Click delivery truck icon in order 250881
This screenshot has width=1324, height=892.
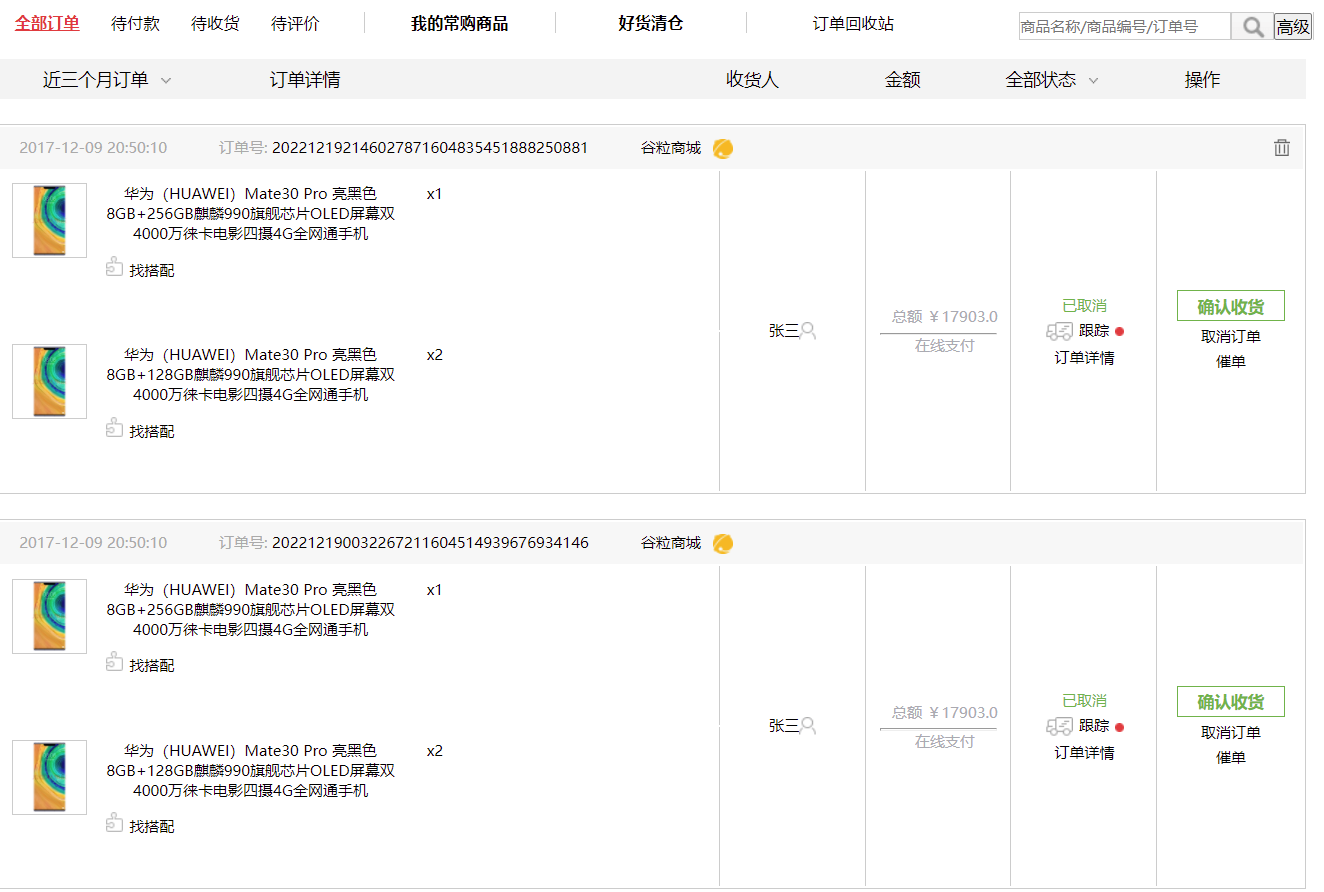(x=1059, y=332)
